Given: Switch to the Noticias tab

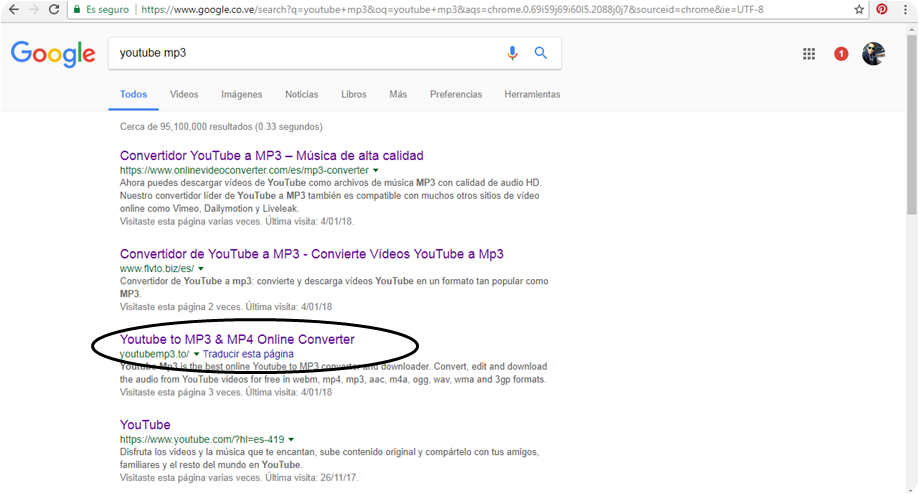Looking at the screenshot, I should point(302,94).
